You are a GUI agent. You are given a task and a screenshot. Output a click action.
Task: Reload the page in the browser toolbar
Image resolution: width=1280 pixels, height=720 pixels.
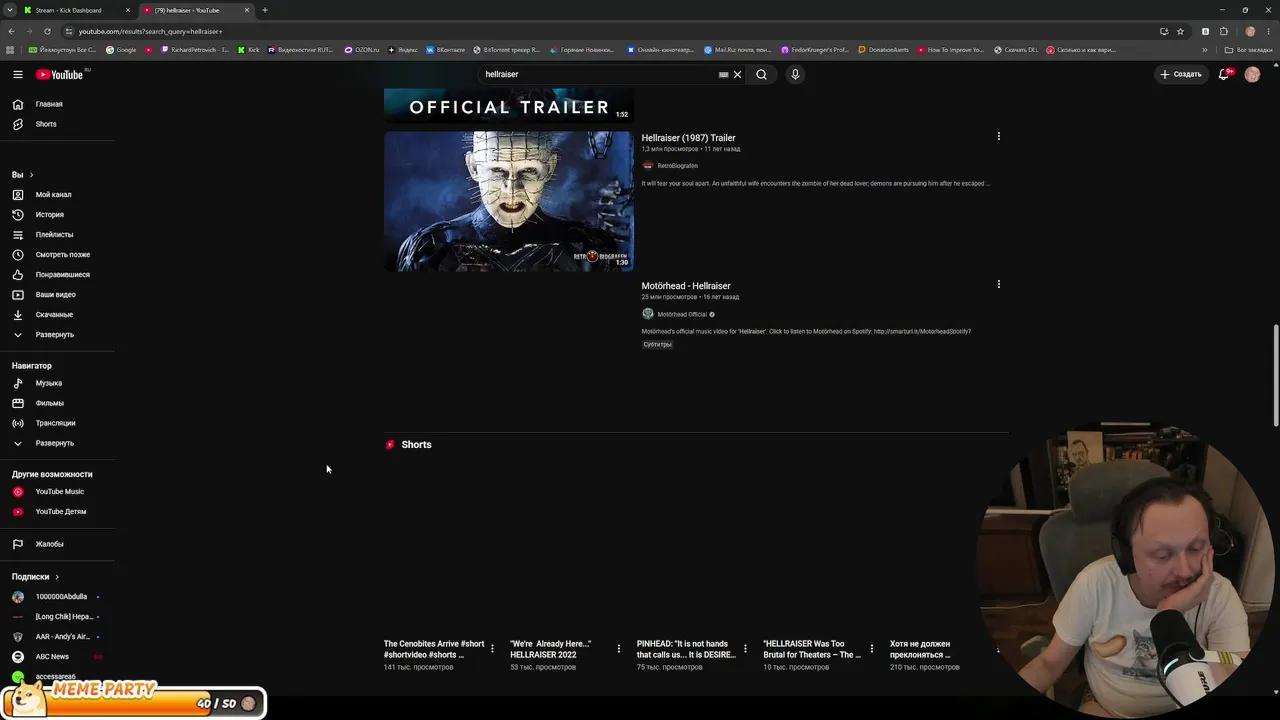pos(47,31)
